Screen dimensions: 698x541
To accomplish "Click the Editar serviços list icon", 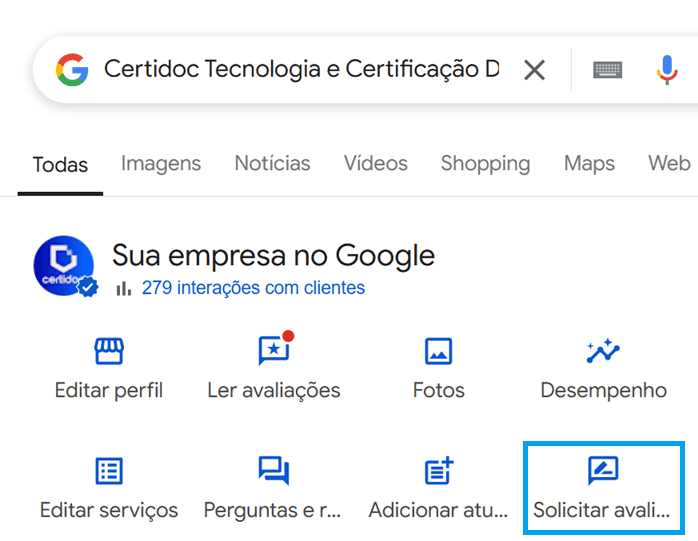I will click(109, 470).
